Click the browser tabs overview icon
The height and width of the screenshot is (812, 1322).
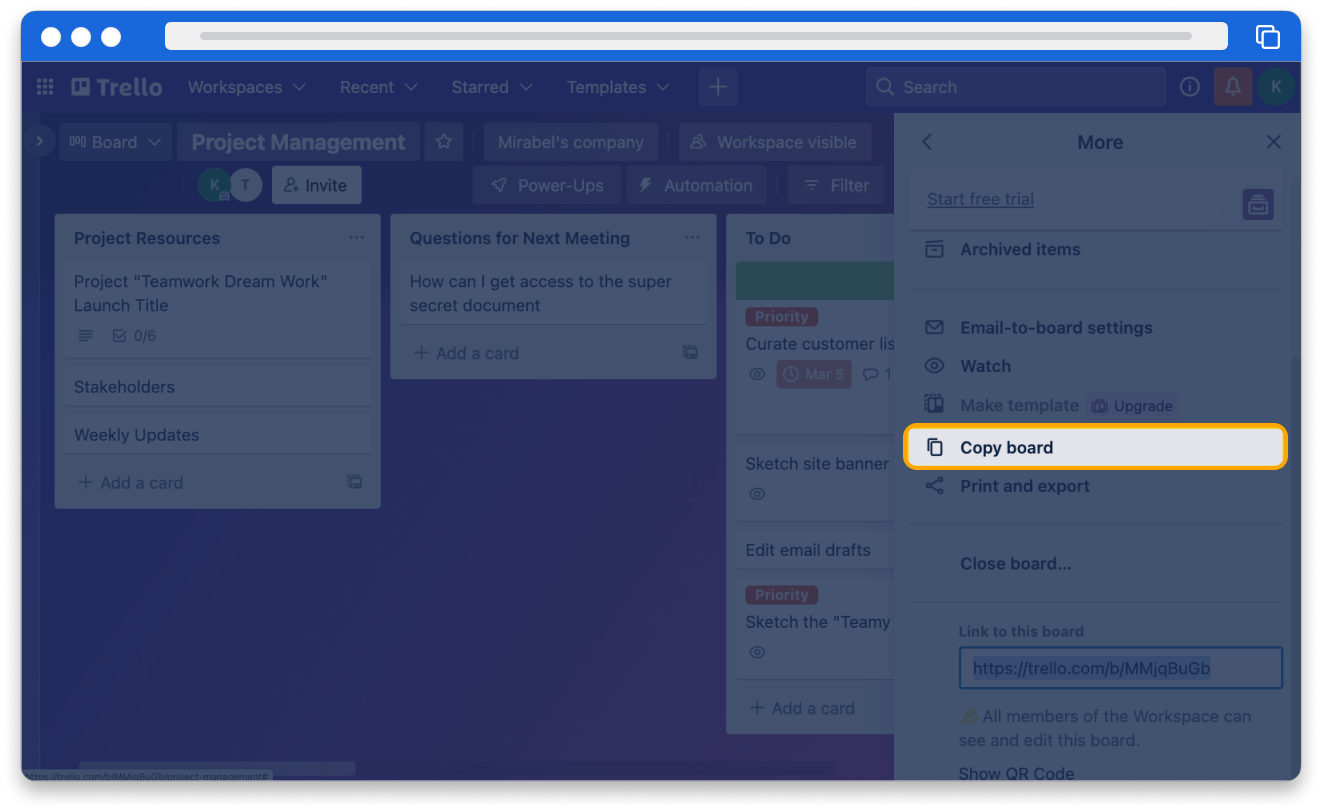[1268, 37]
